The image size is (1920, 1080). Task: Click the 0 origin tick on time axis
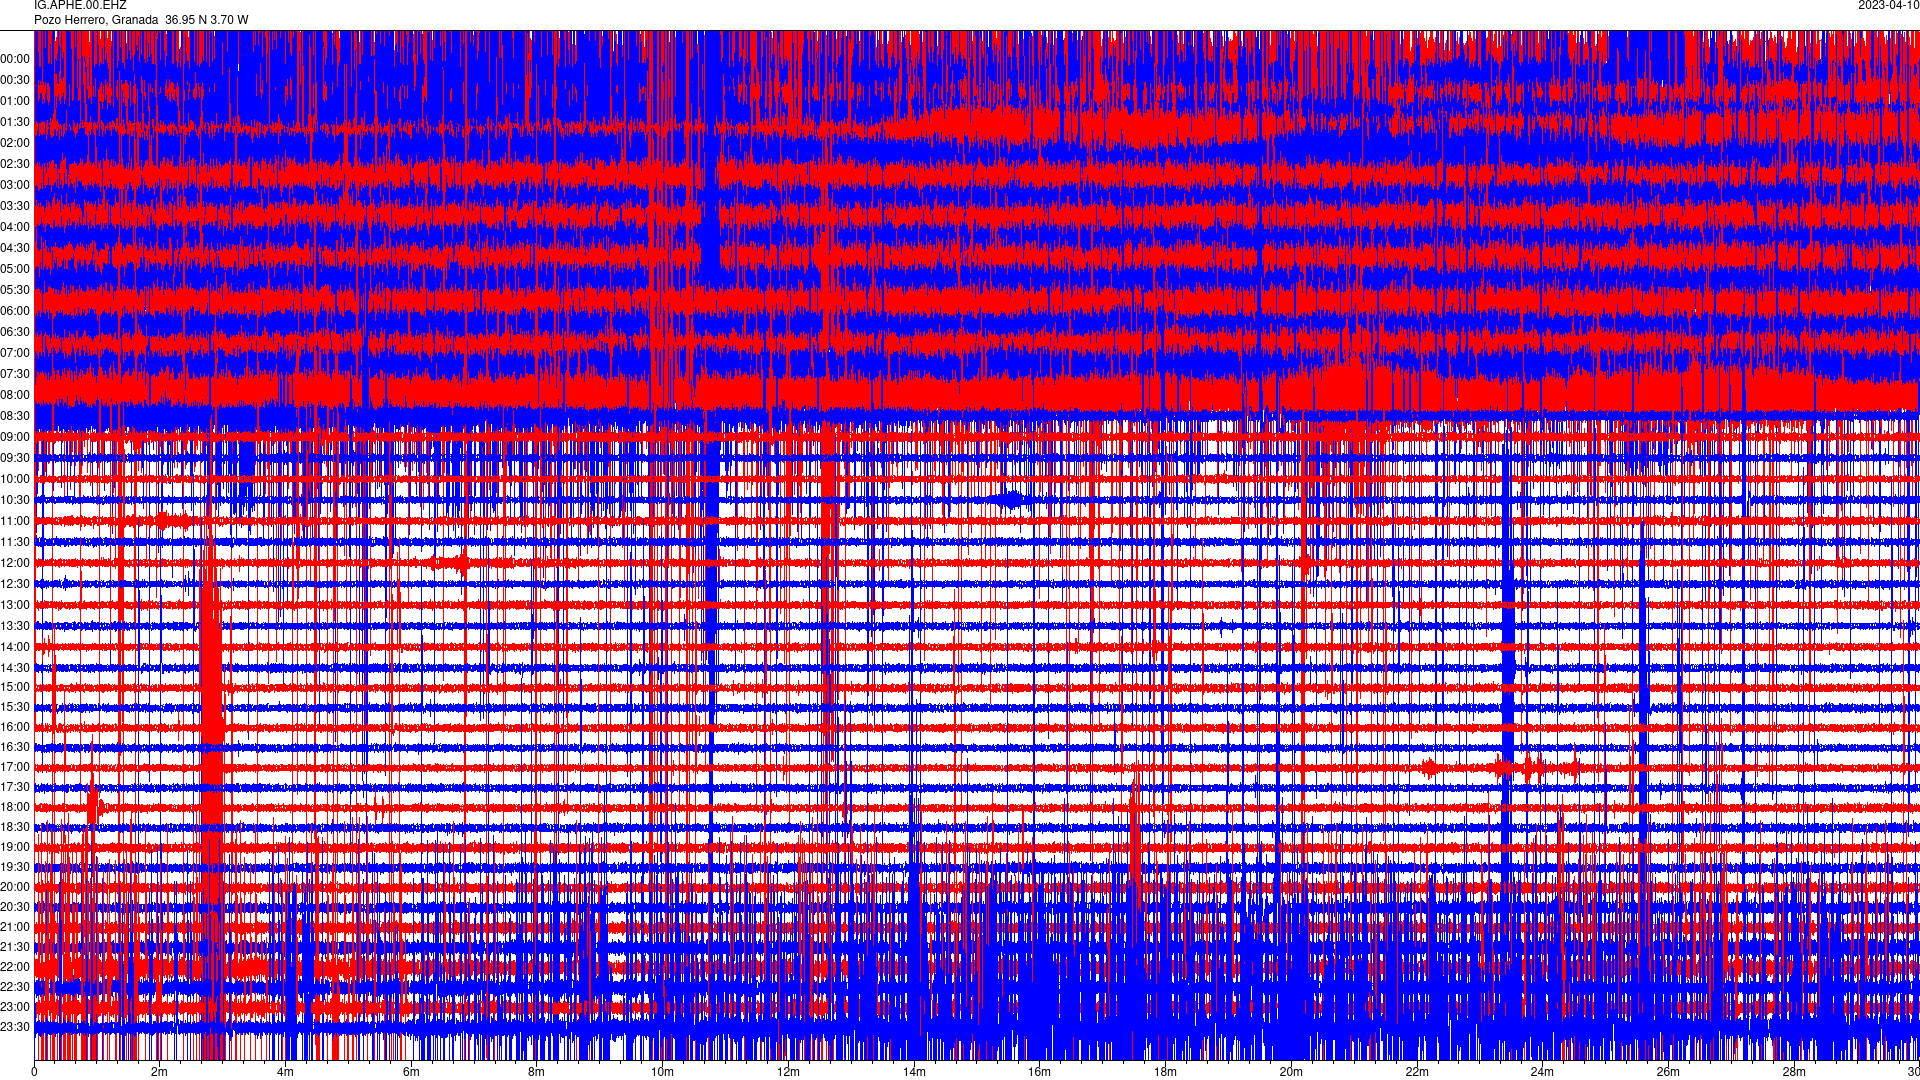pyautogui.click(x=34, y=1072)
